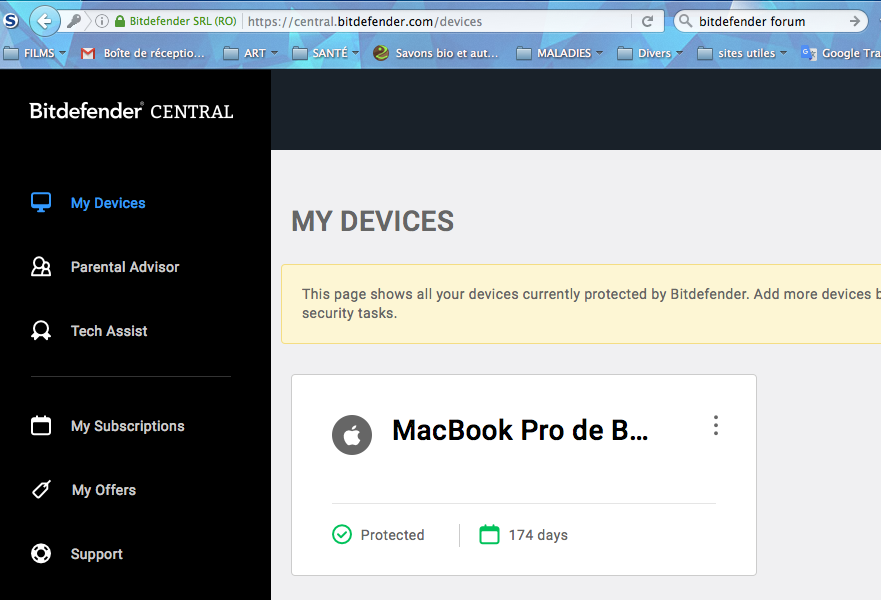Select My Subscriptions in the sidebar
This screenshot has width=881, height=600.
point(128,426)
